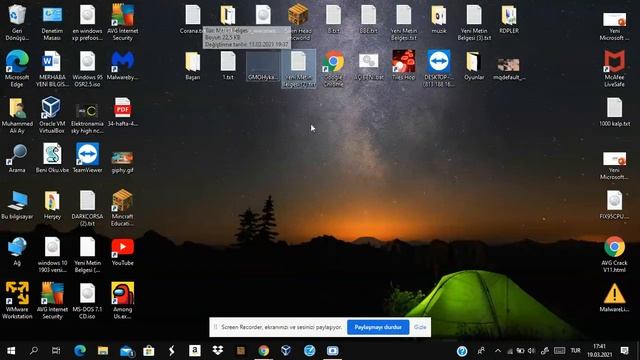Viewport: 640px width, 360px height.
Task: Select en windows xp prefoos file
Action: pos(87,22)
